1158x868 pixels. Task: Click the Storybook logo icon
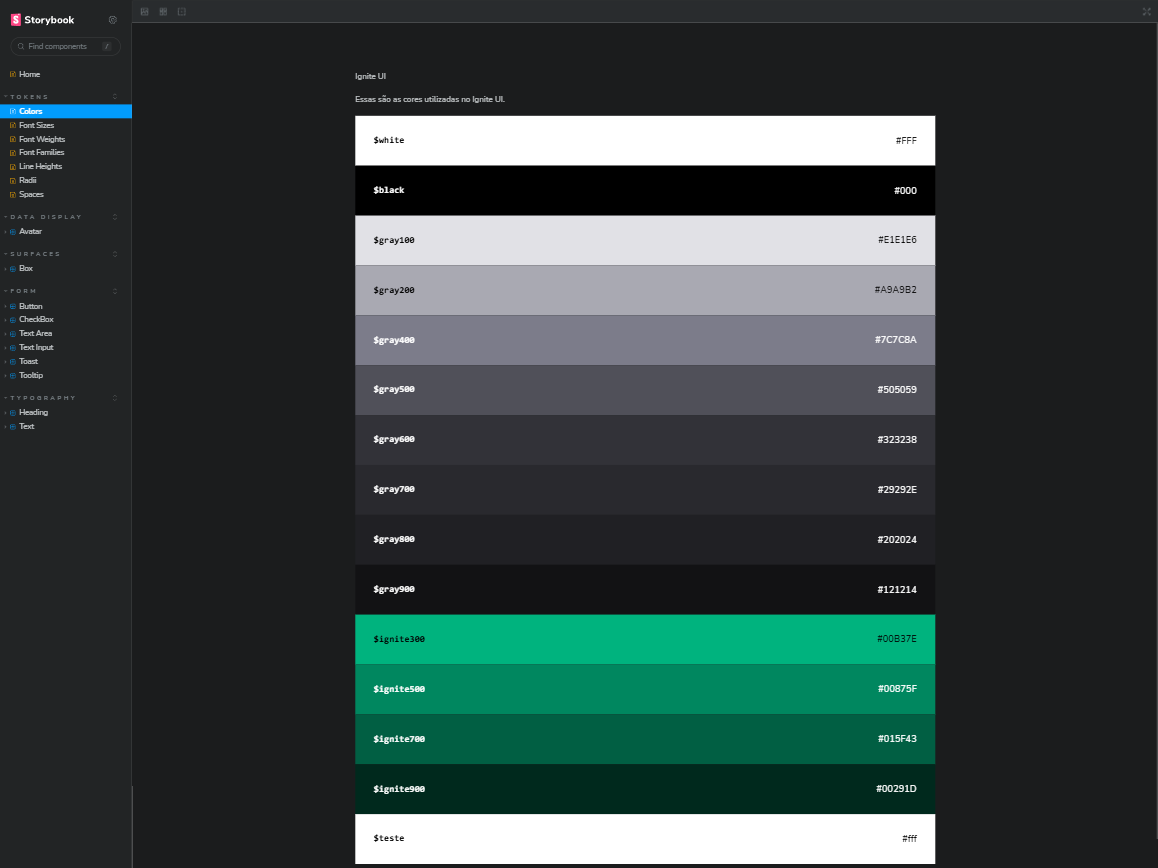(x=14, y=19)
